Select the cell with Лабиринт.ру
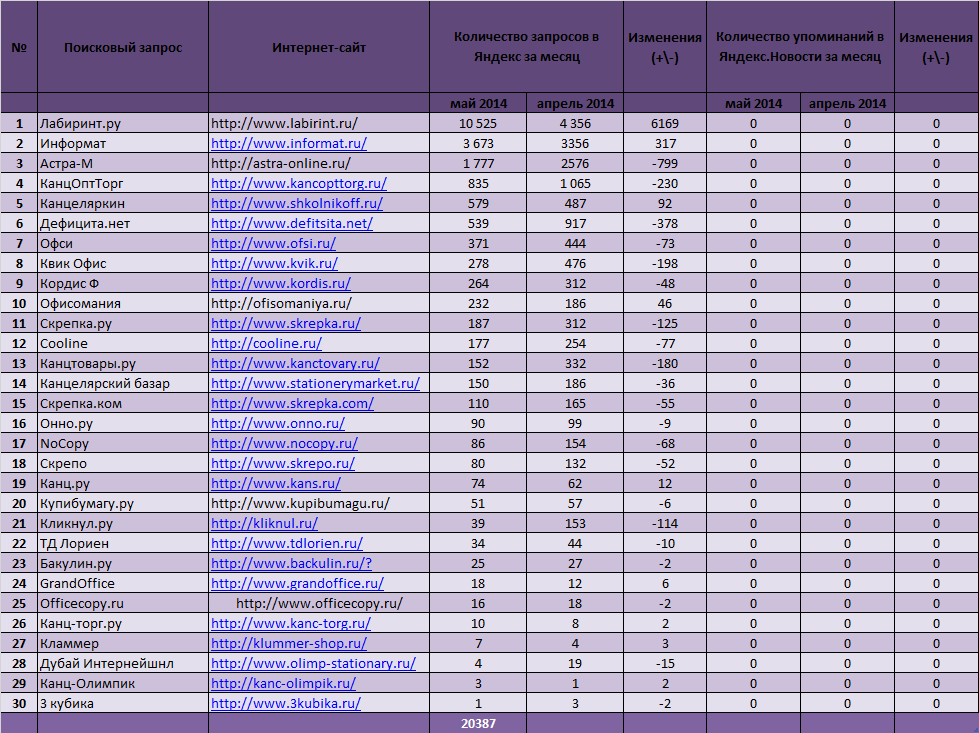The width and height of the screenshot is (979, 733). 123,123
